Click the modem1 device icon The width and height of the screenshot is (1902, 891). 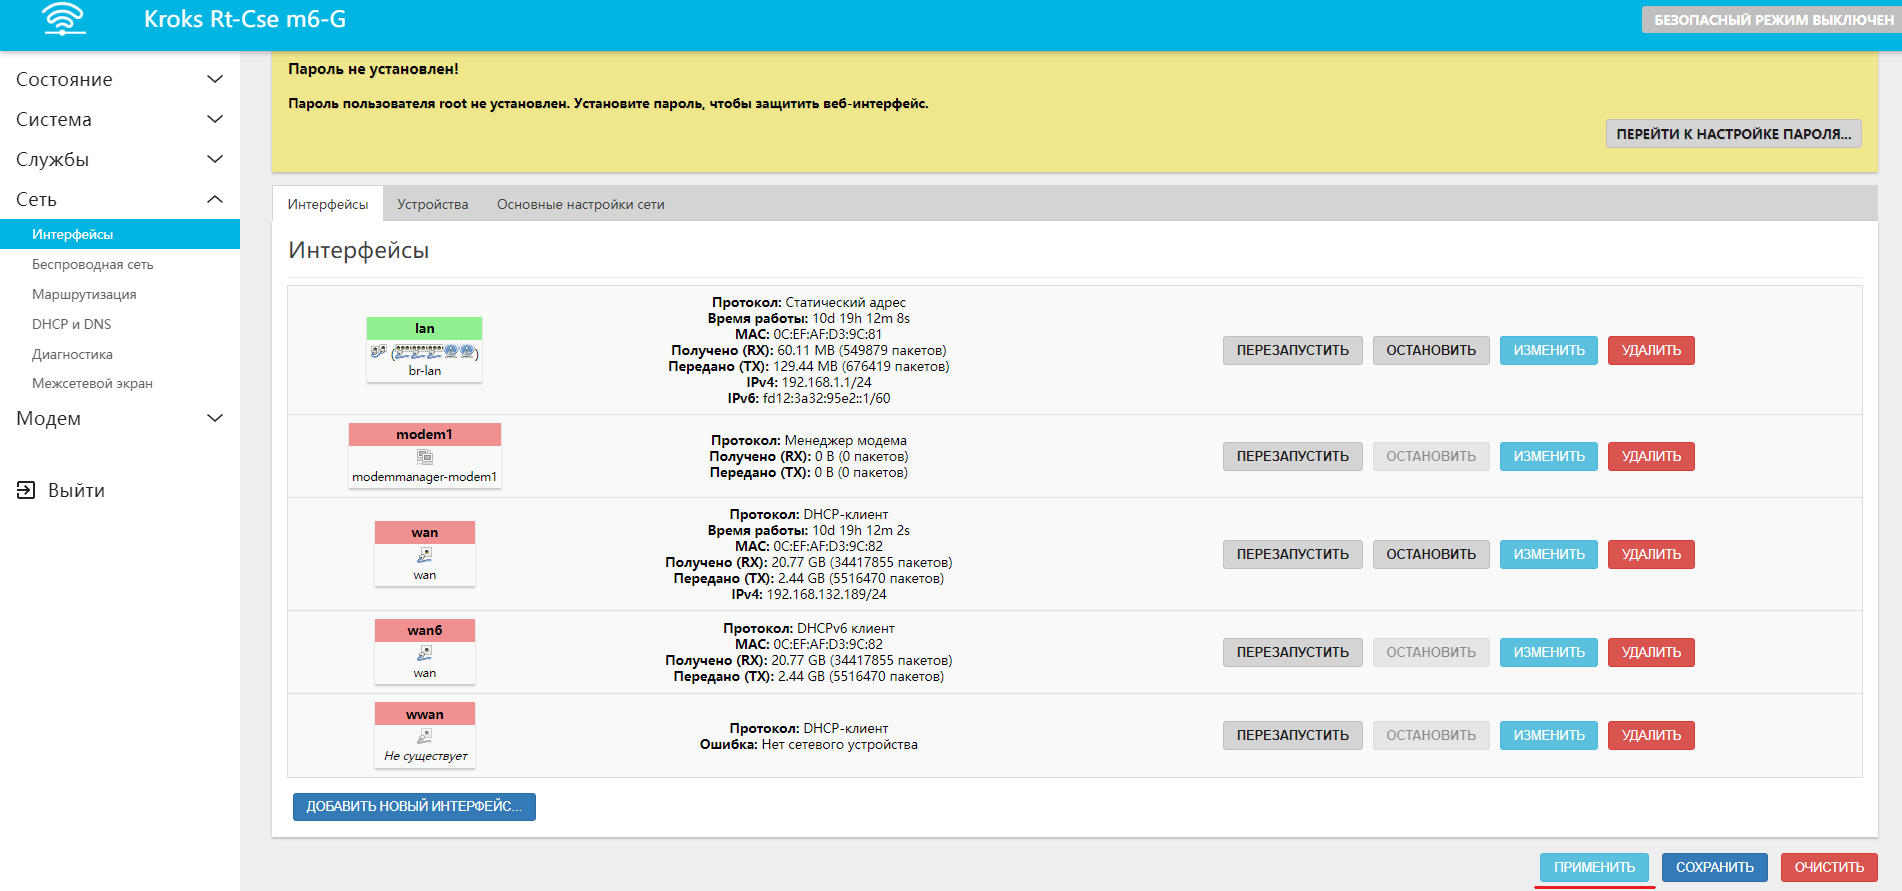click(x=425, y=457)
